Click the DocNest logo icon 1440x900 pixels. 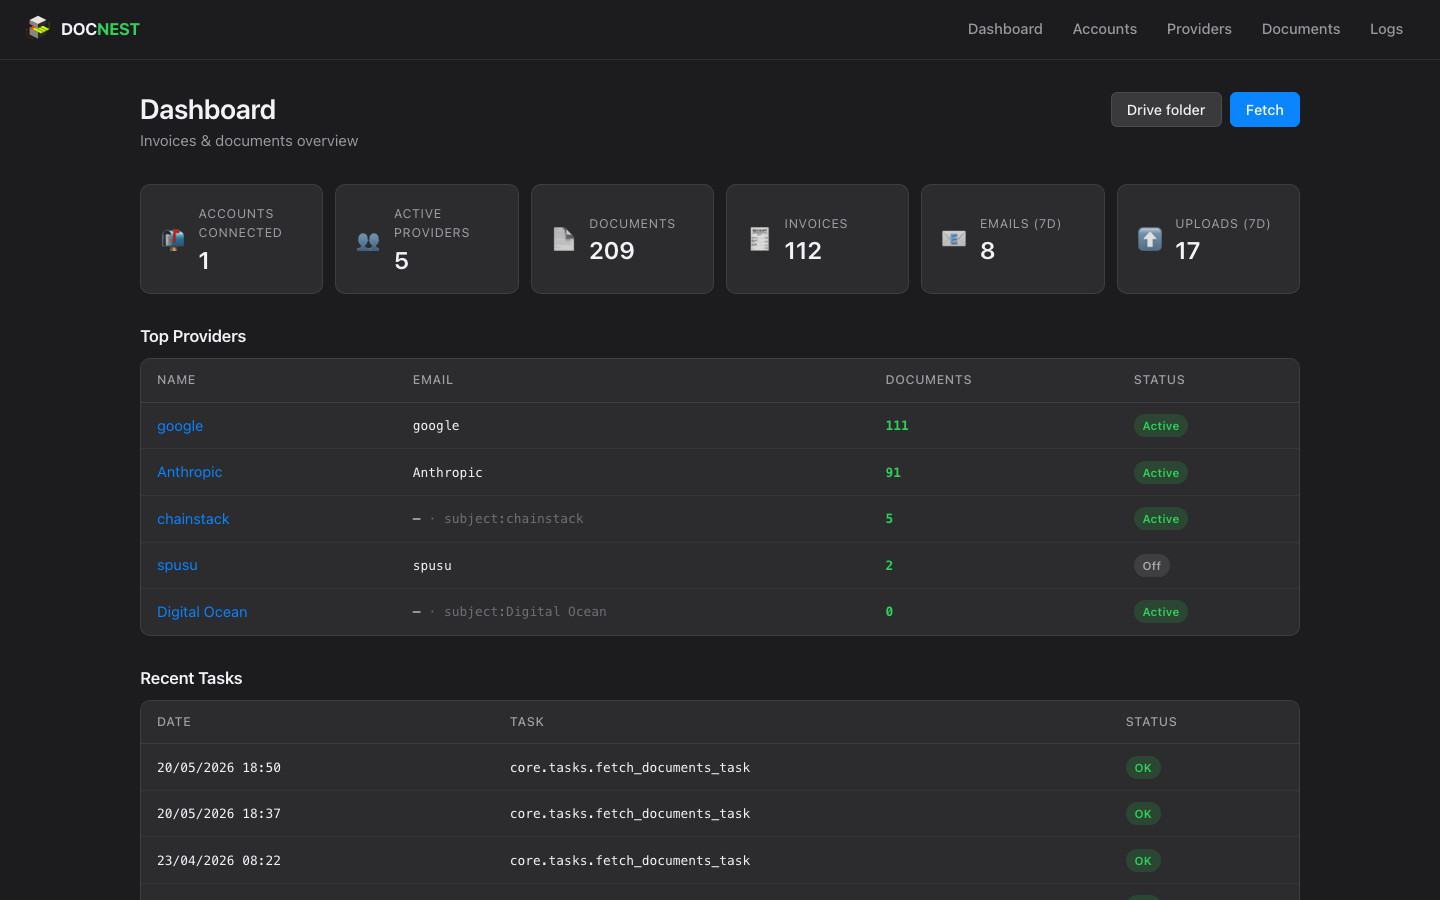point(38,27)
